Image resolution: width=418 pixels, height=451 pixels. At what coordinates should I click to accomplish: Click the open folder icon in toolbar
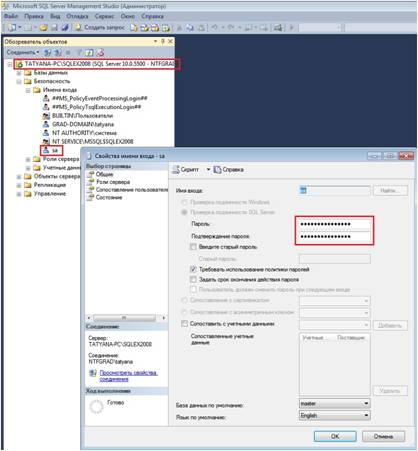[43, 28]
